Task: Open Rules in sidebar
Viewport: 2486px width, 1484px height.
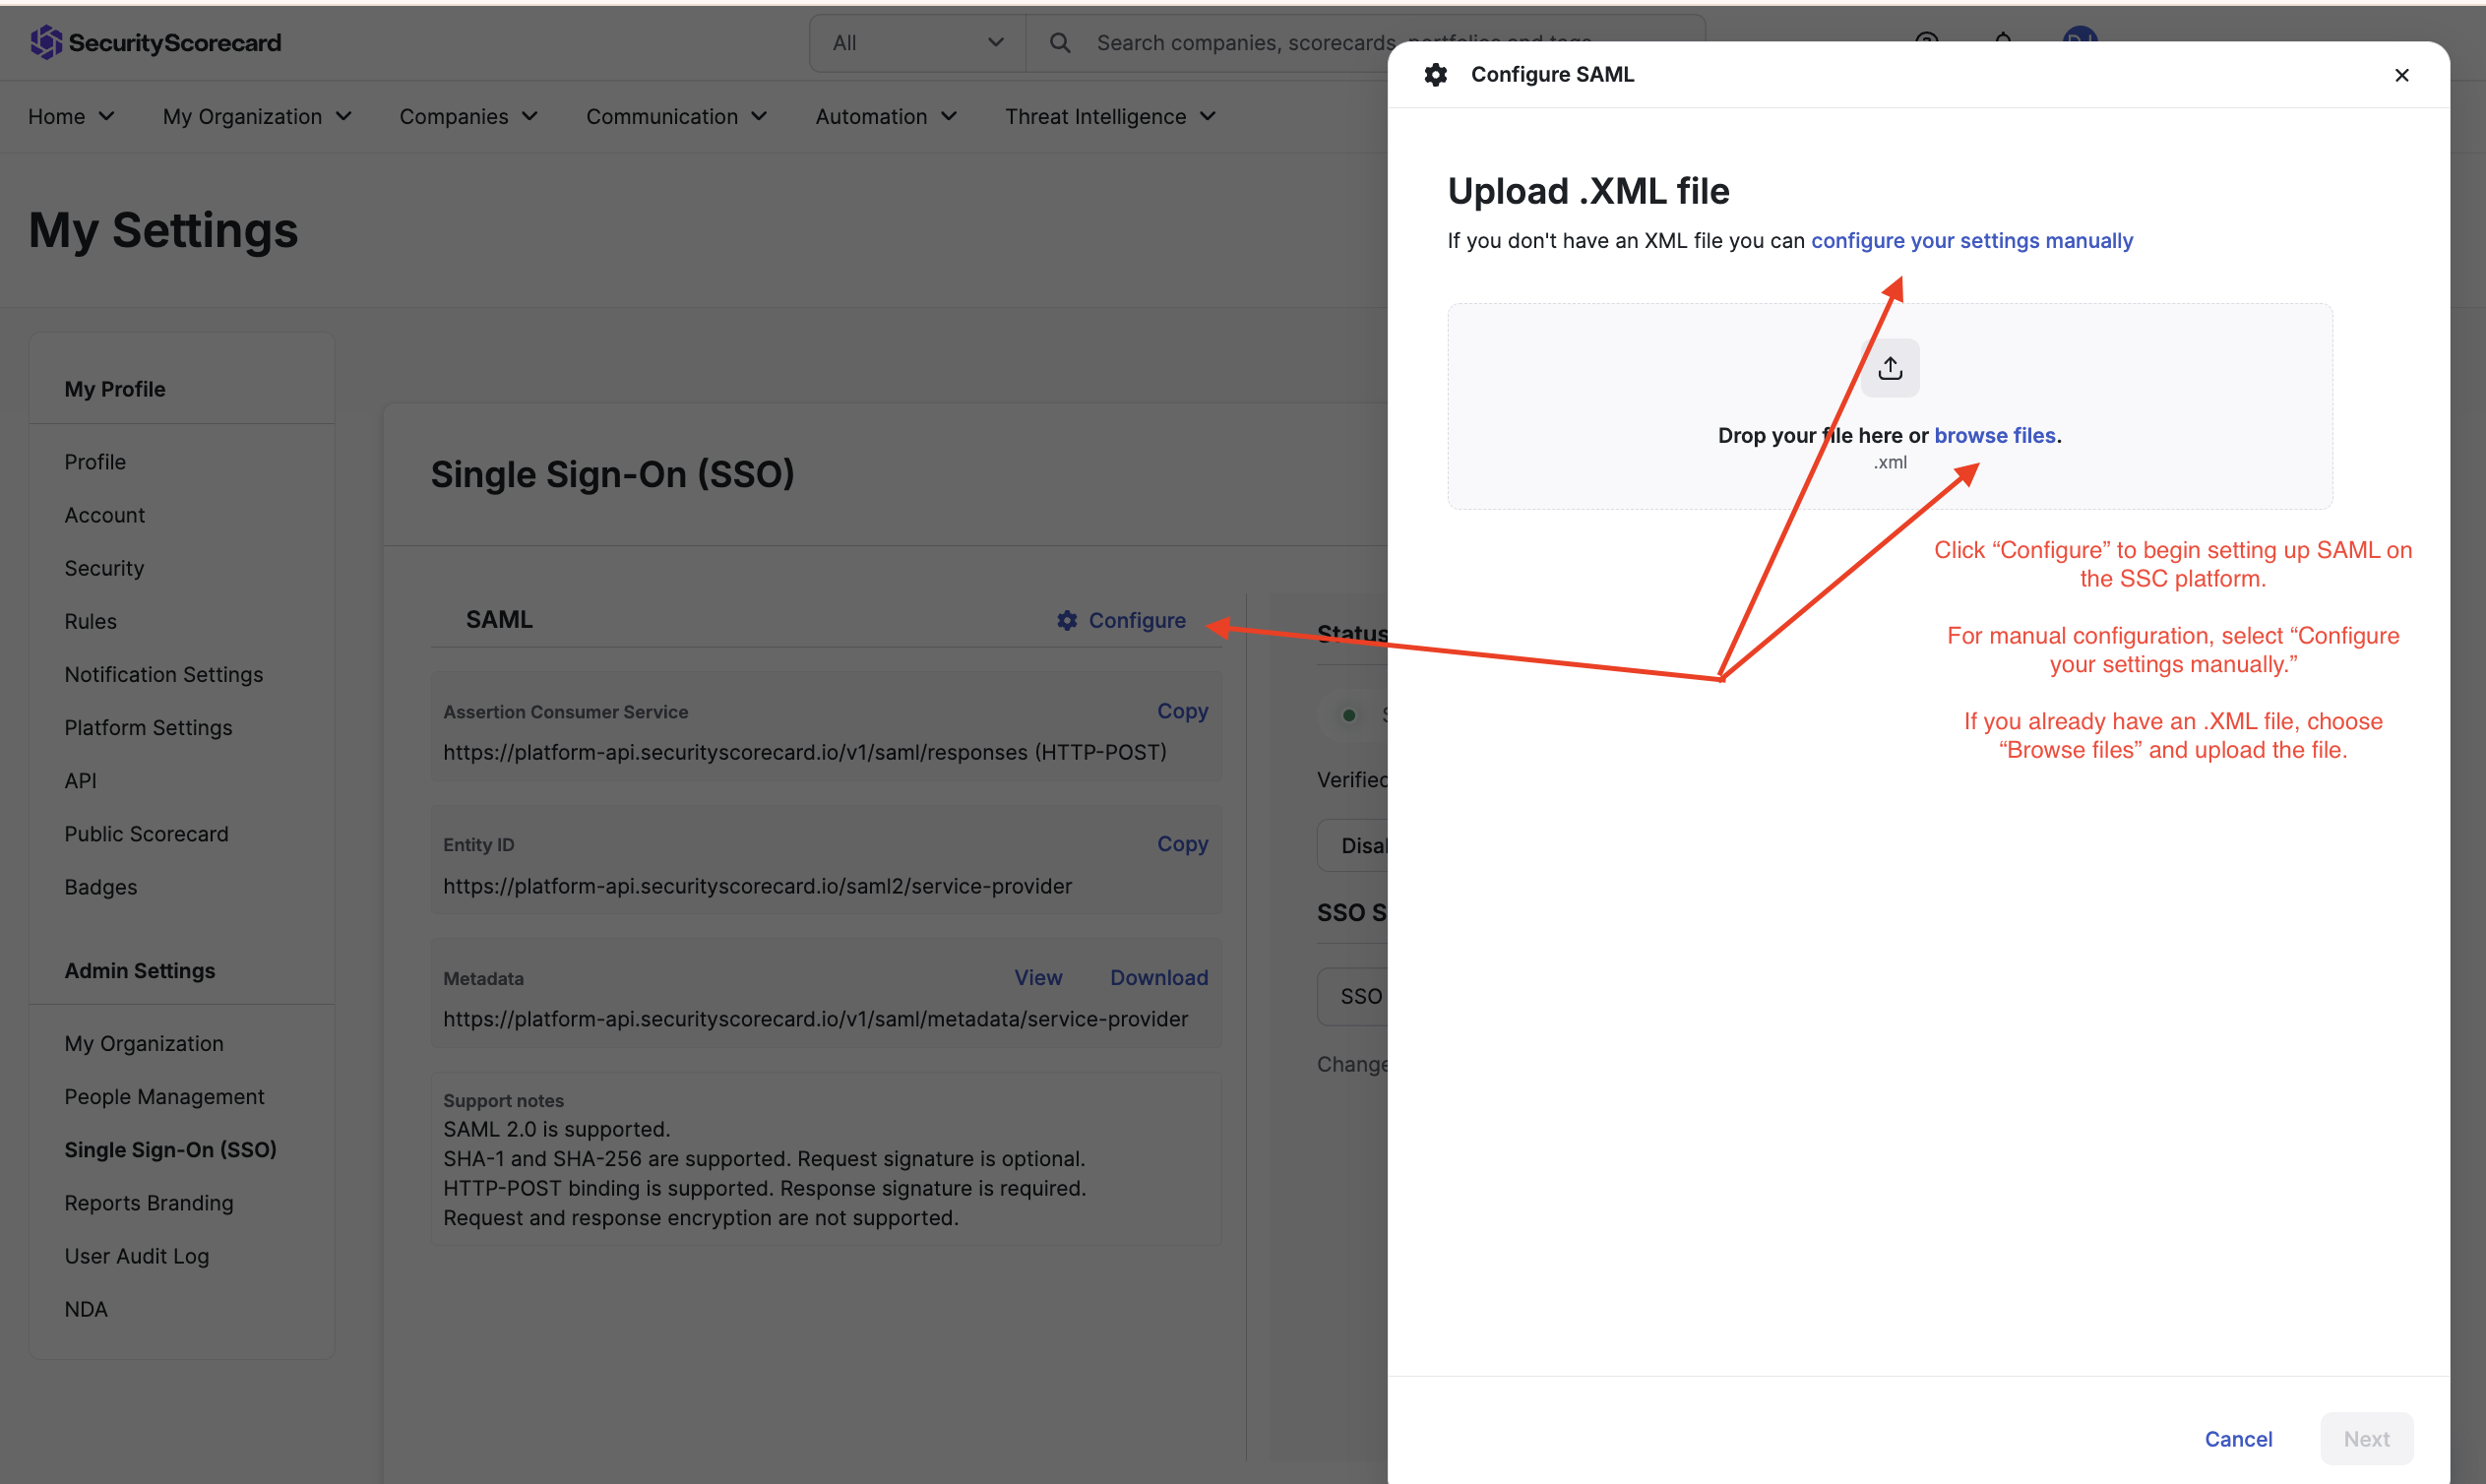Action: [x=91, y=621]
